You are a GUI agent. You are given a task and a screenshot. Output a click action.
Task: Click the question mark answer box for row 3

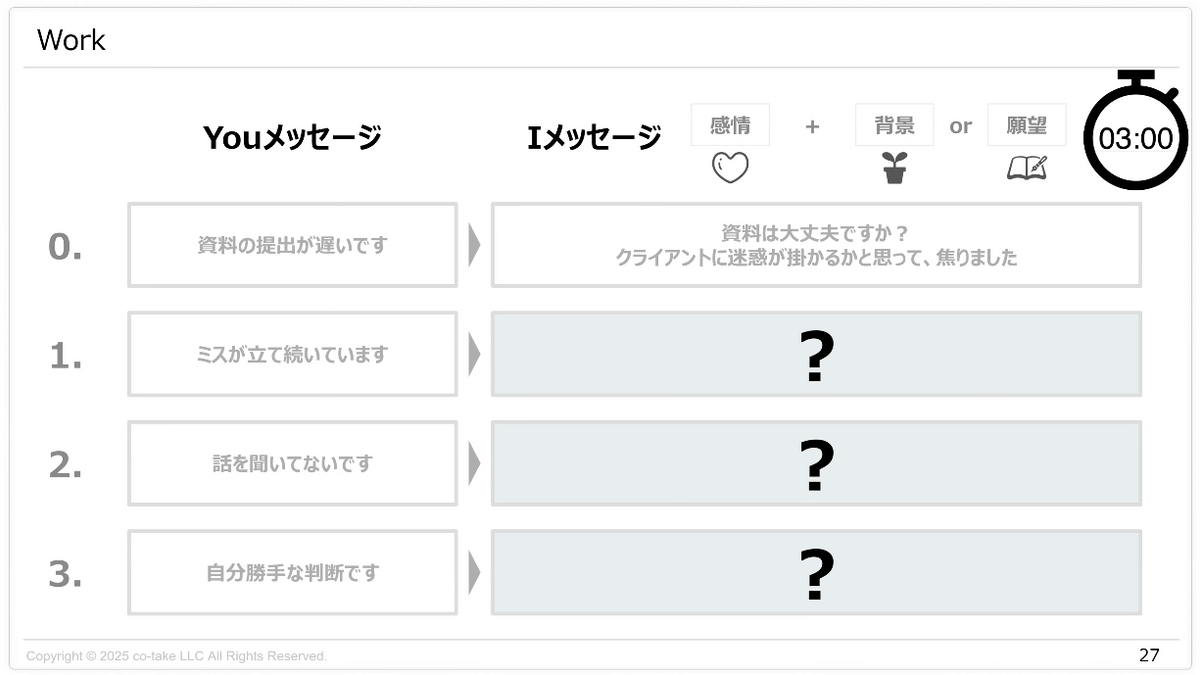tap(816, 573)
